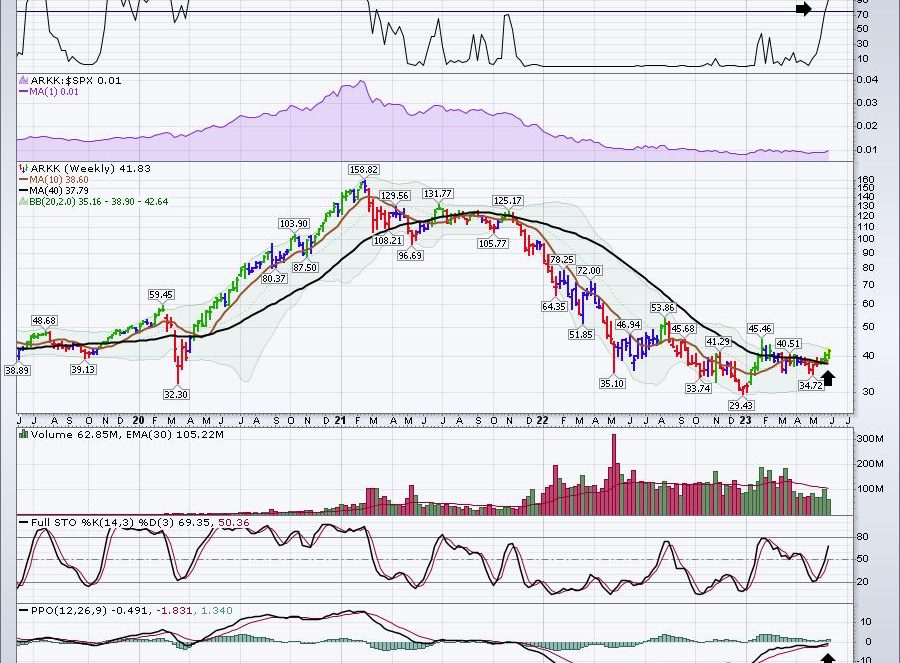Click the 34.72 price label

[811, 386]
